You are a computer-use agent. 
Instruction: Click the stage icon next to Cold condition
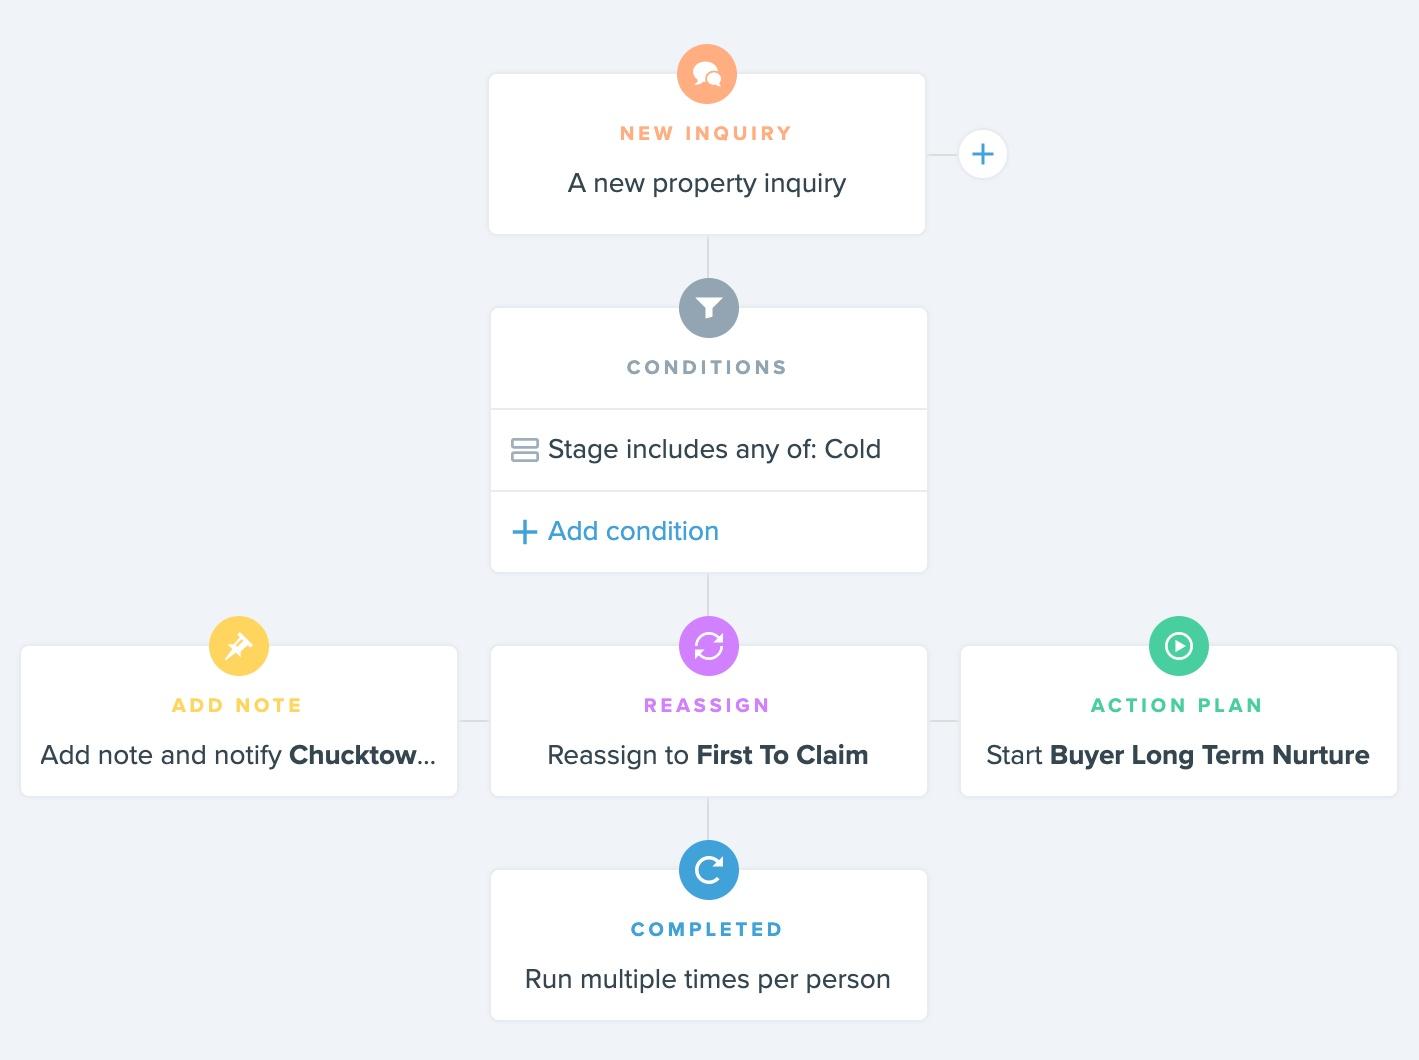coord(525,450)
